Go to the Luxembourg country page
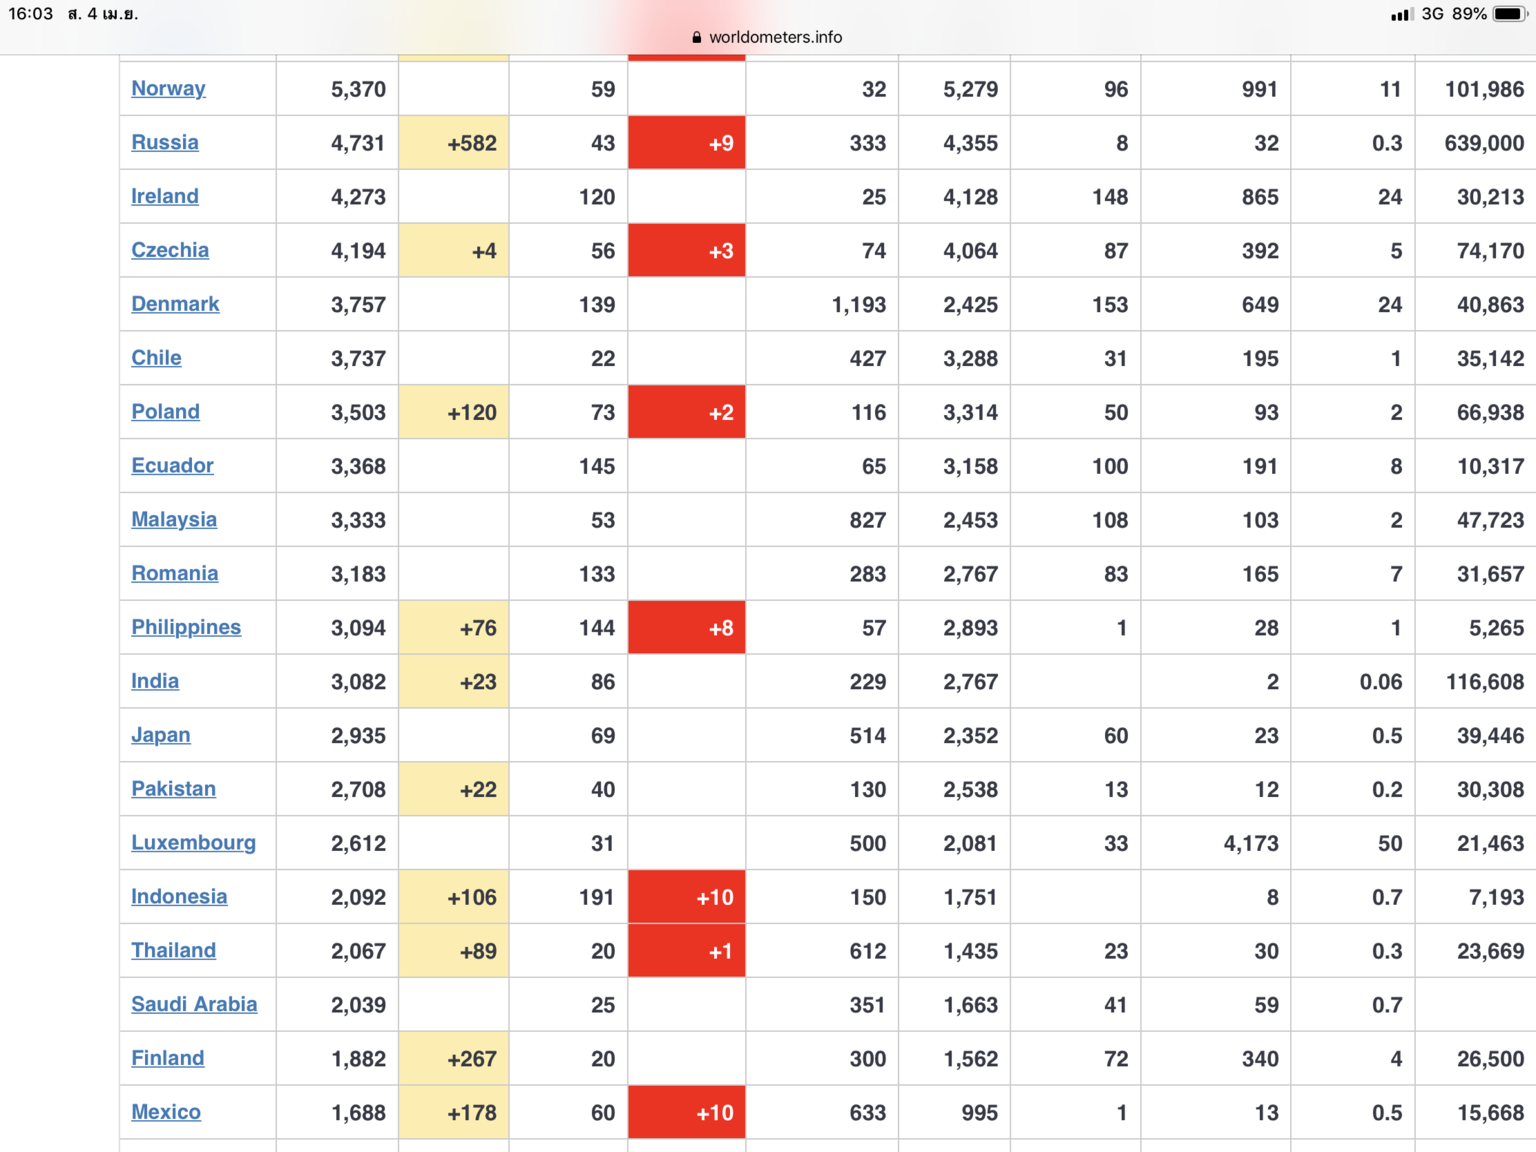Image resolution: width=1536 pixels, height=1152 pixels. click(193, 842)
